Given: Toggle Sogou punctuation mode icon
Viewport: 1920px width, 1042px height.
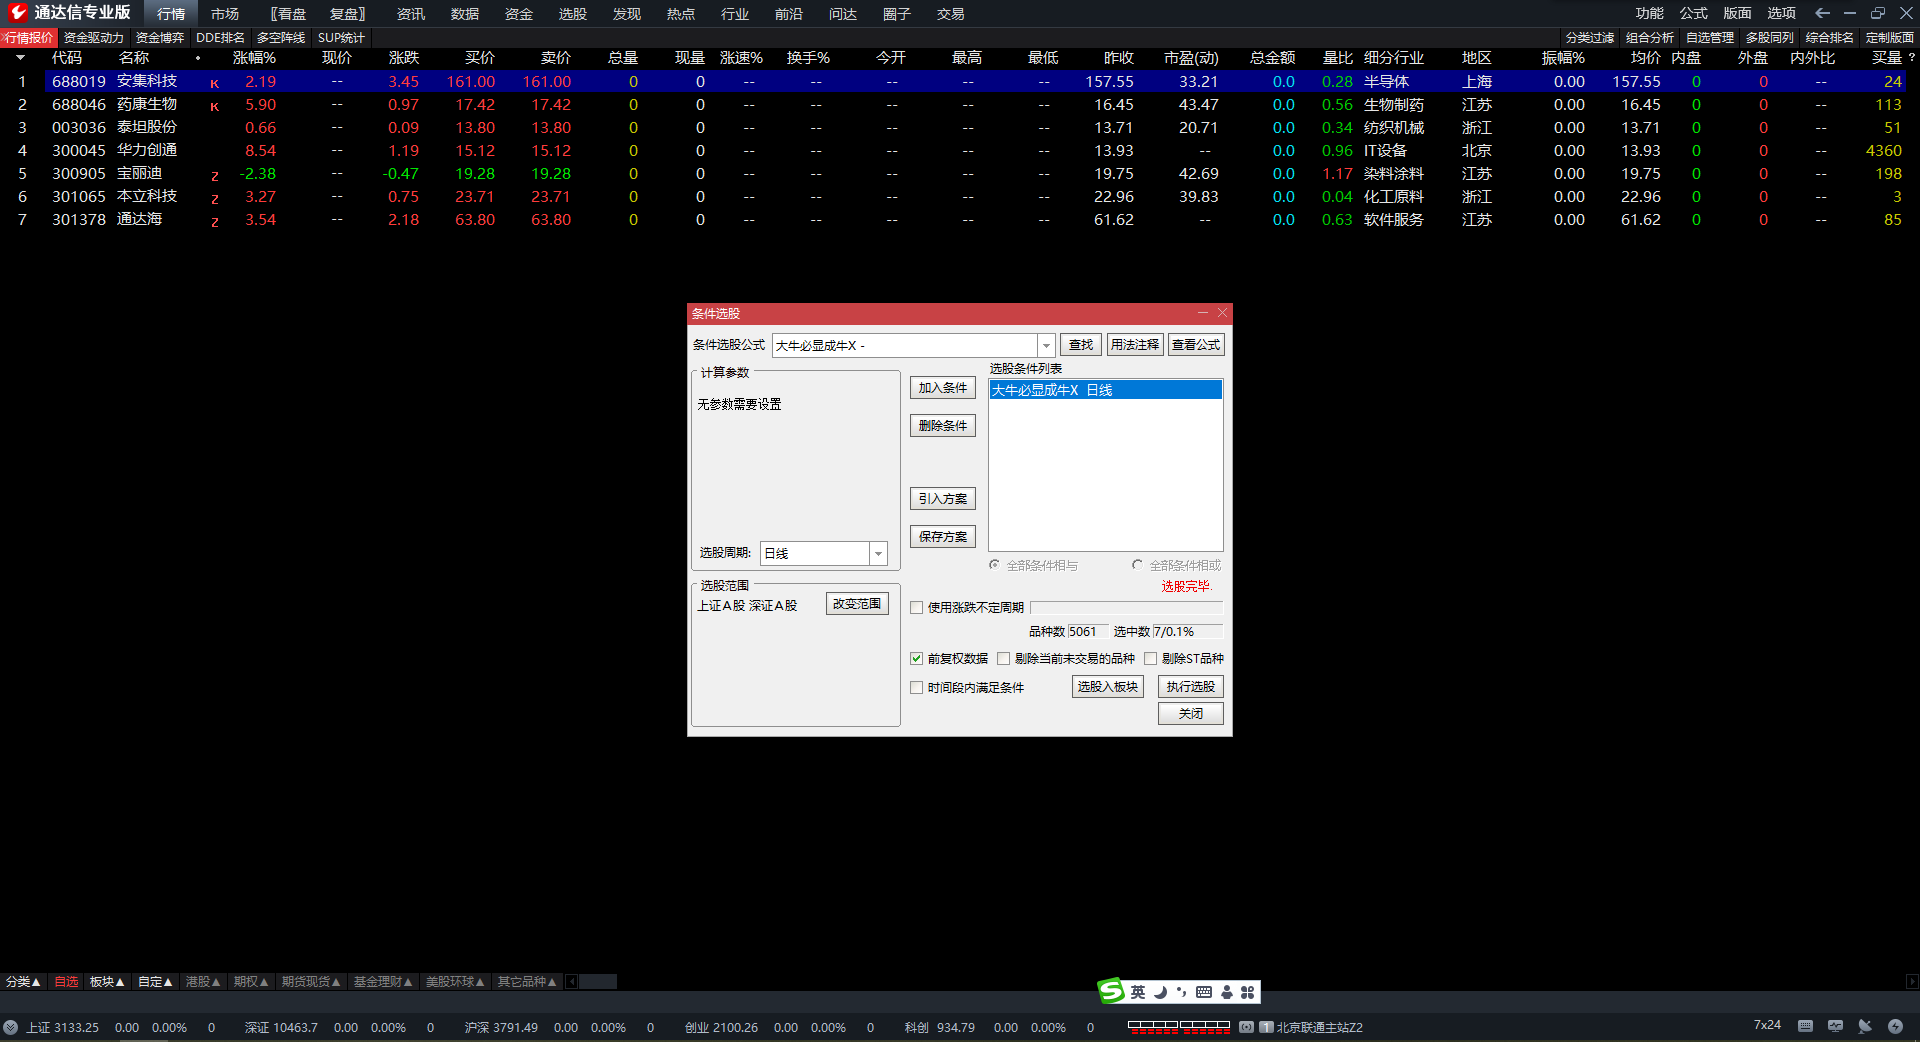Looking at the screenshot, I should tap(1181, 992).
